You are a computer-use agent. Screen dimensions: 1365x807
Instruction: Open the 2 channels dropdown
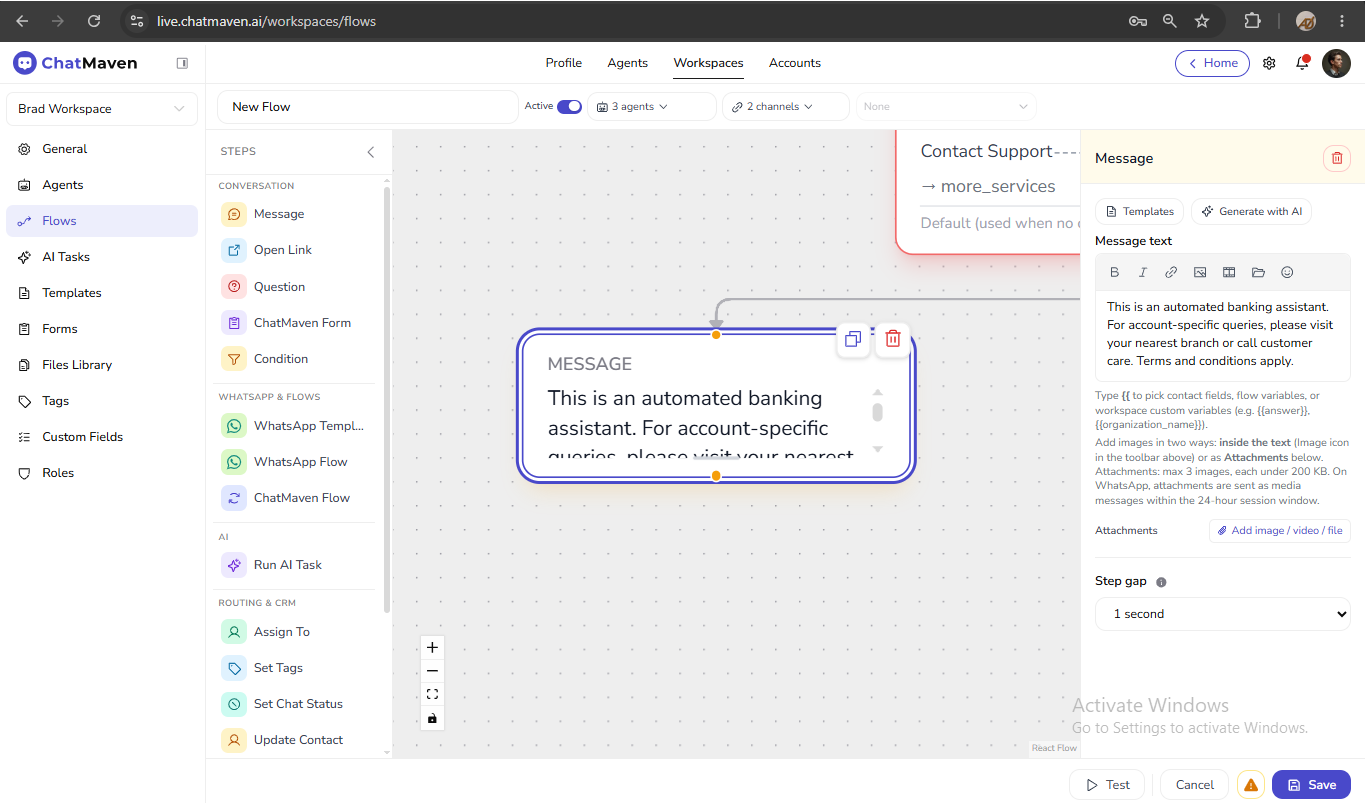786,107
